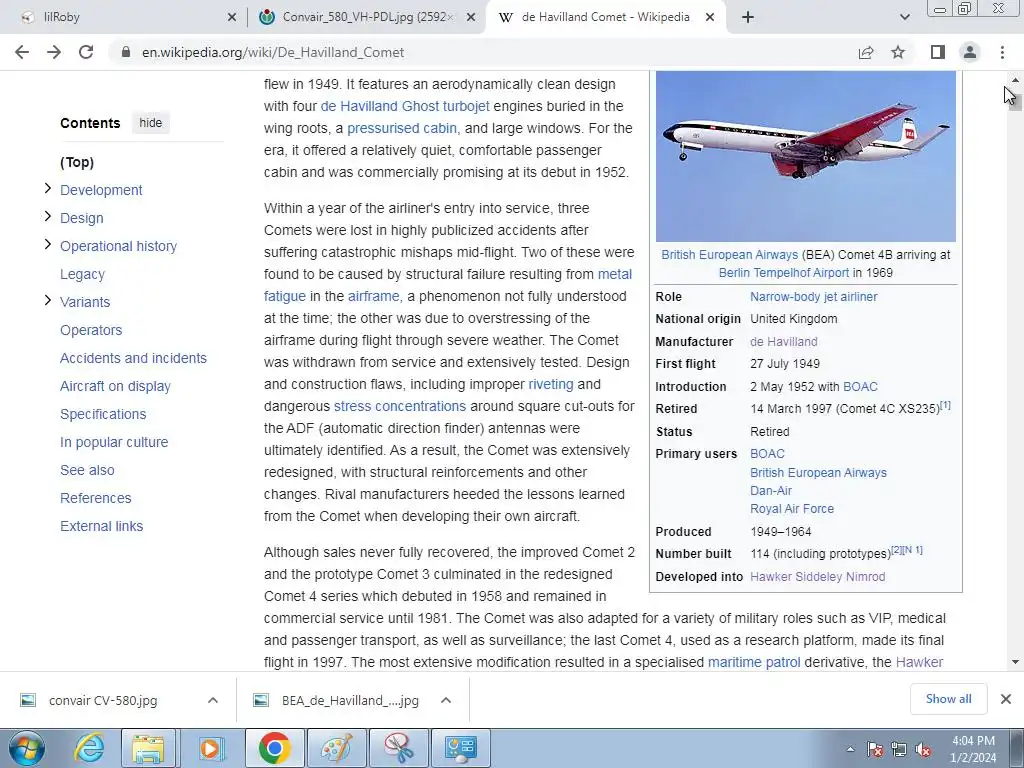Image resolution: width=1024 pixels, height=768 pixels.
Task: Go to the Design section
Action: [x=82, y=218]
